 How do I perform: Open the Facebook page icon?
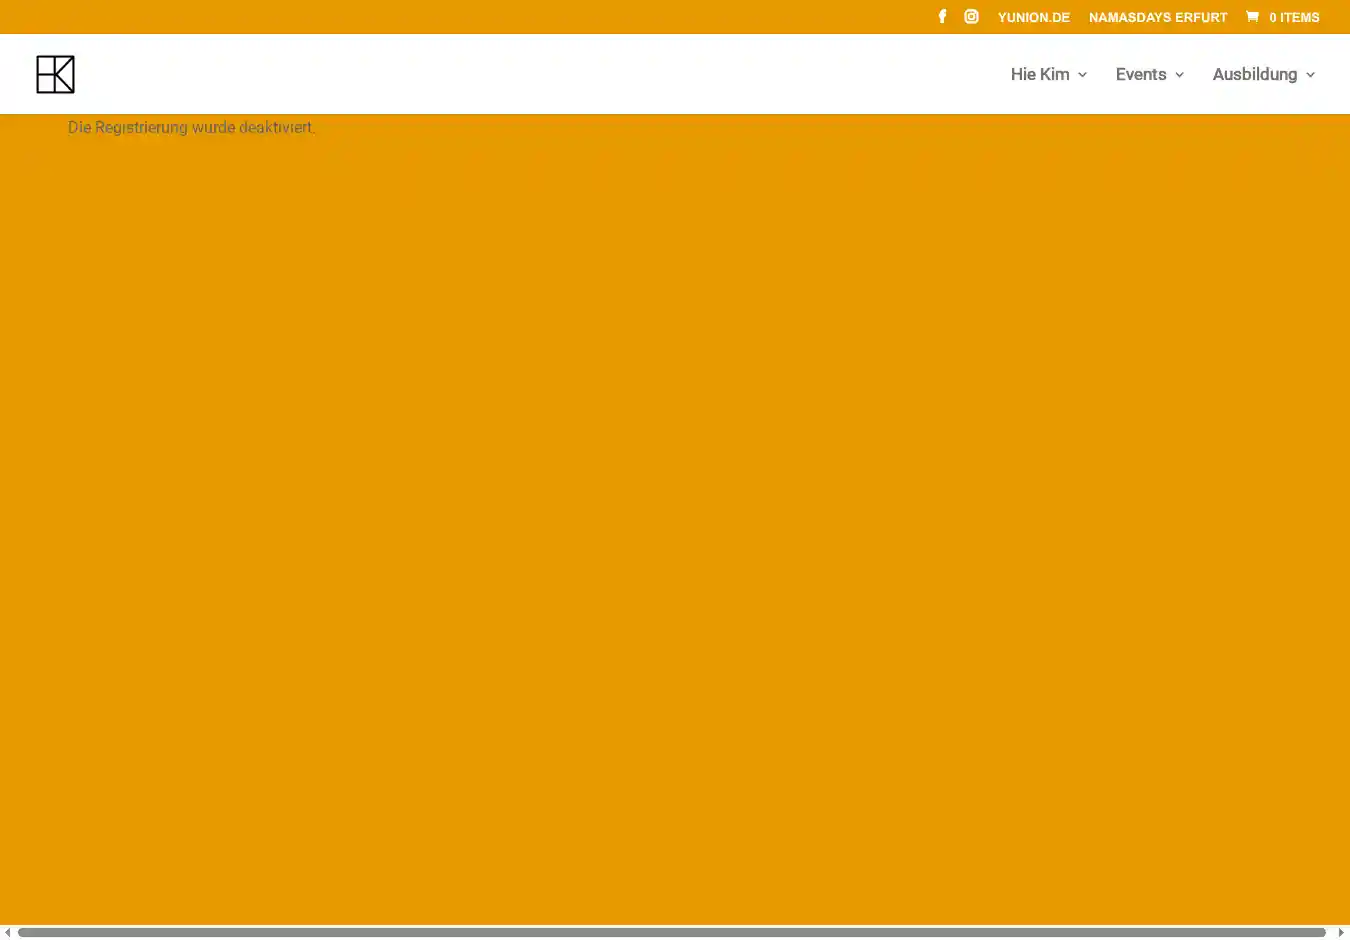click(x=942, y=17)
